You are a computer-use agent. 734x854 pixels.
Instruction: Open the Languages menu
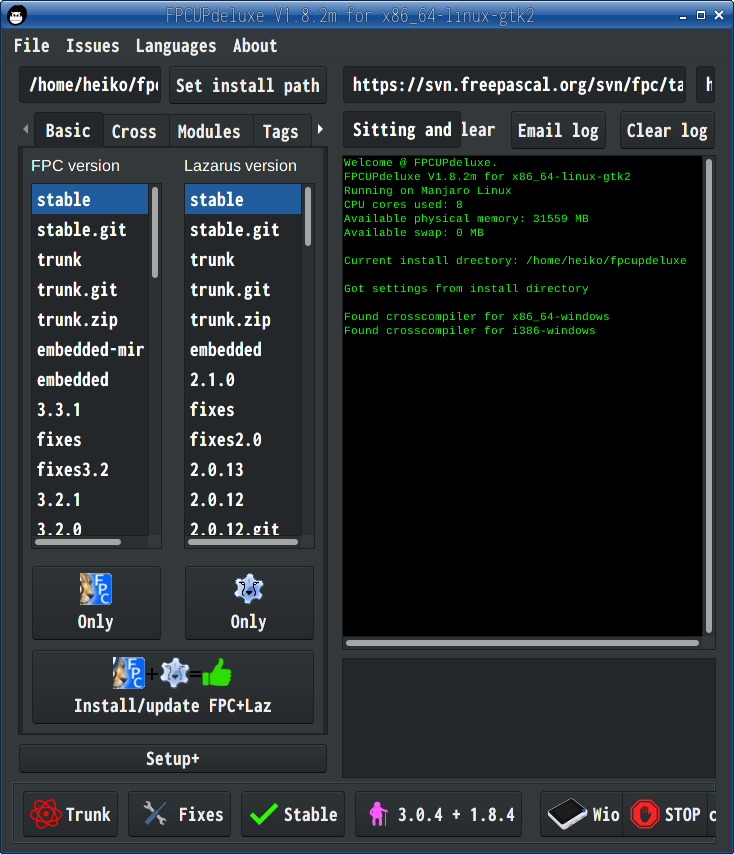coord(176,46)
